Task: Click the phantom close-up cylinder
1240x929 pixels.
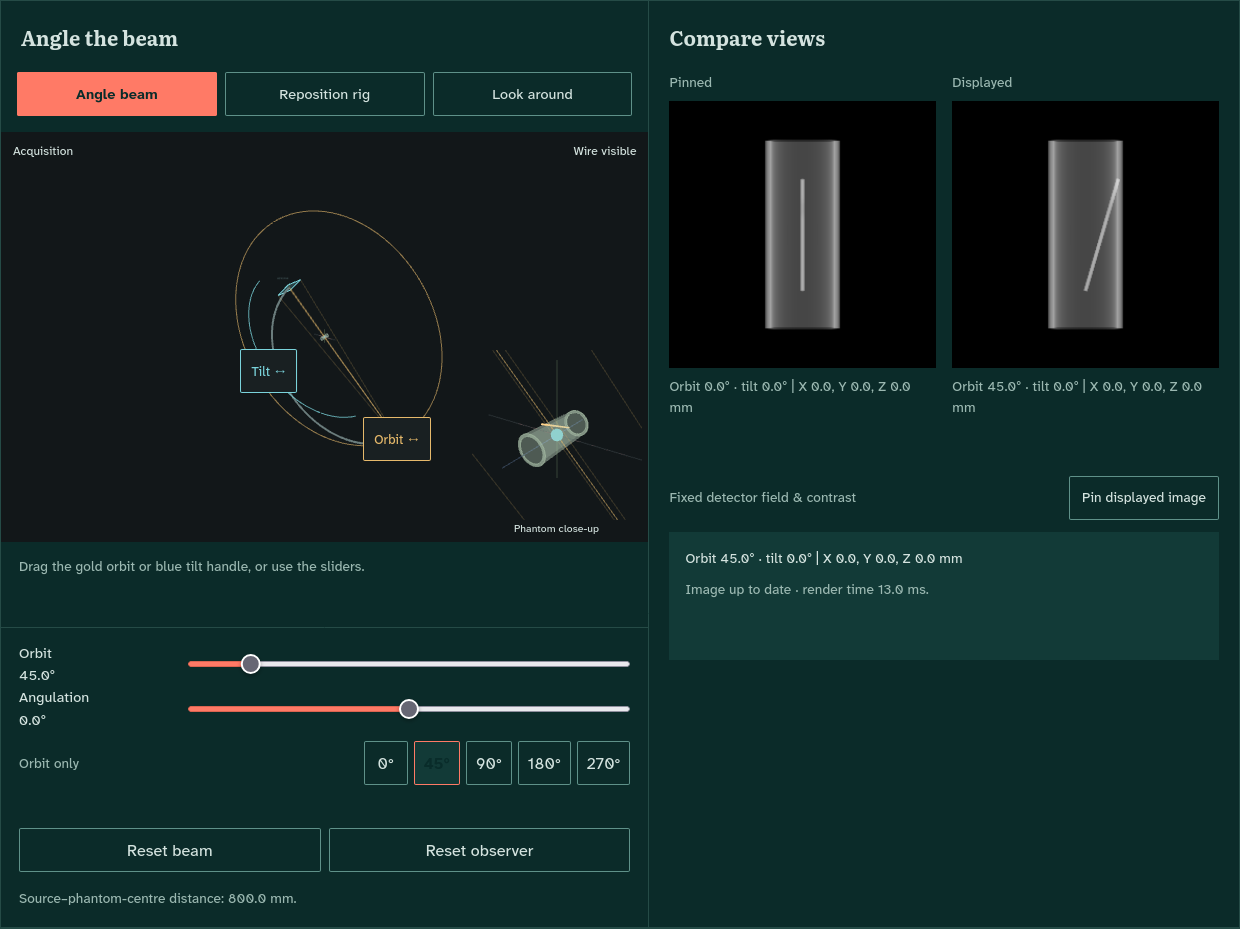Action: [x=554, y=440]
